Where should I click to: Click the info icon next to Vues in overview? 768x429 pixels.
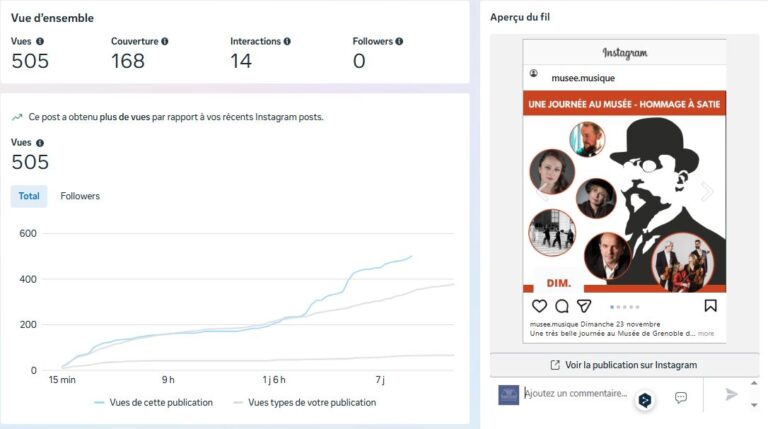[x=40, y=42]
